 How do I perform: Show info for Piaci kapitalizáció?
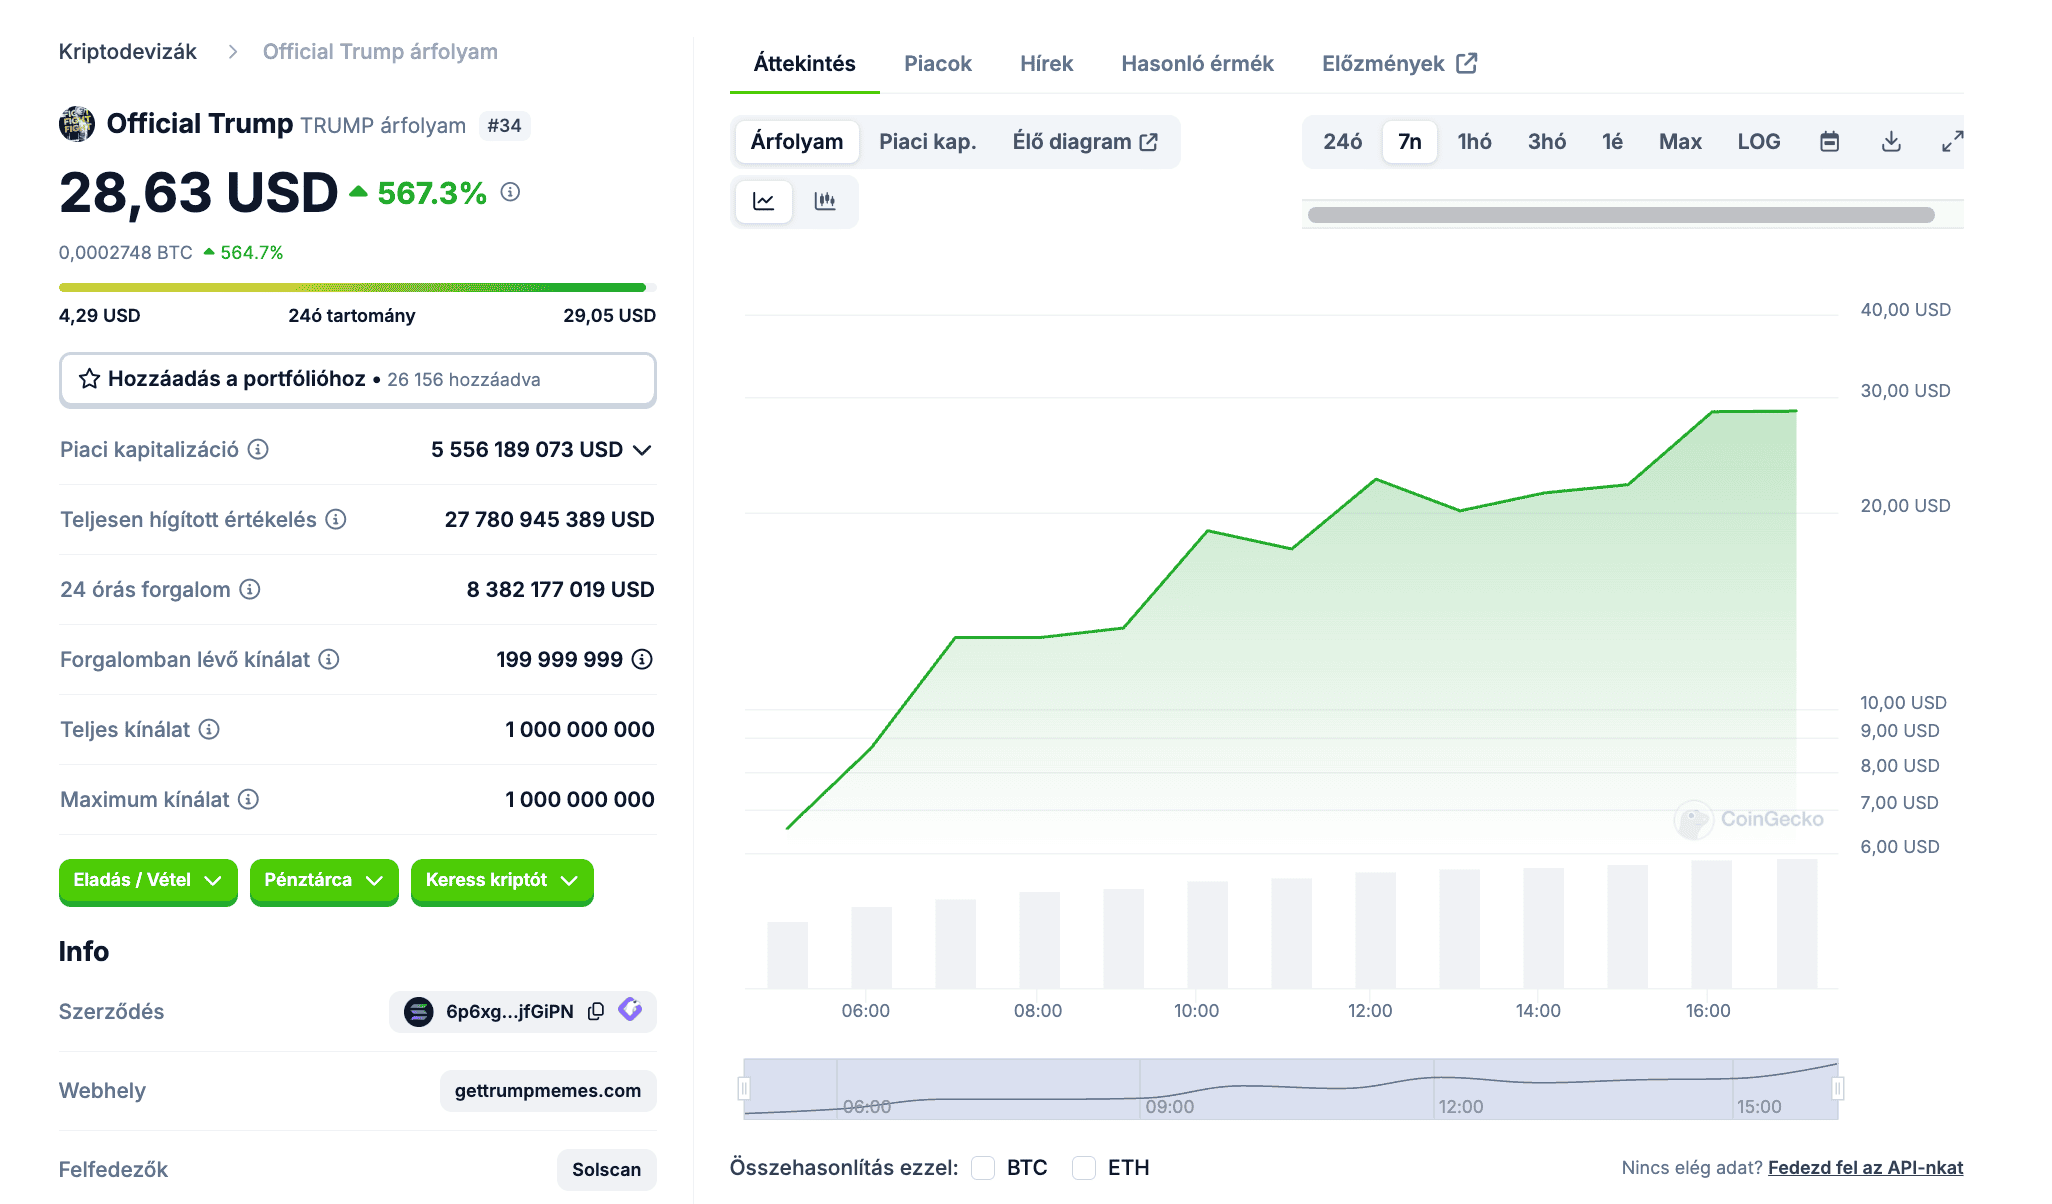[x=258, y=449]
